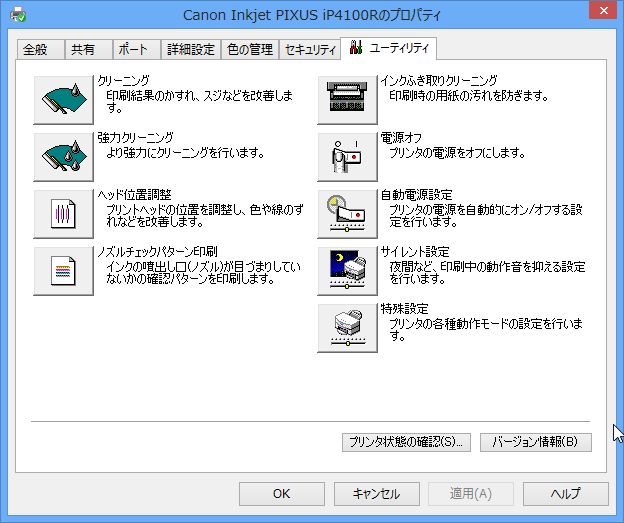The height and width of the screenshot is (523, 624).
Task: Click プリンタ状態の確認(S)... button
Action: (406, 442)
